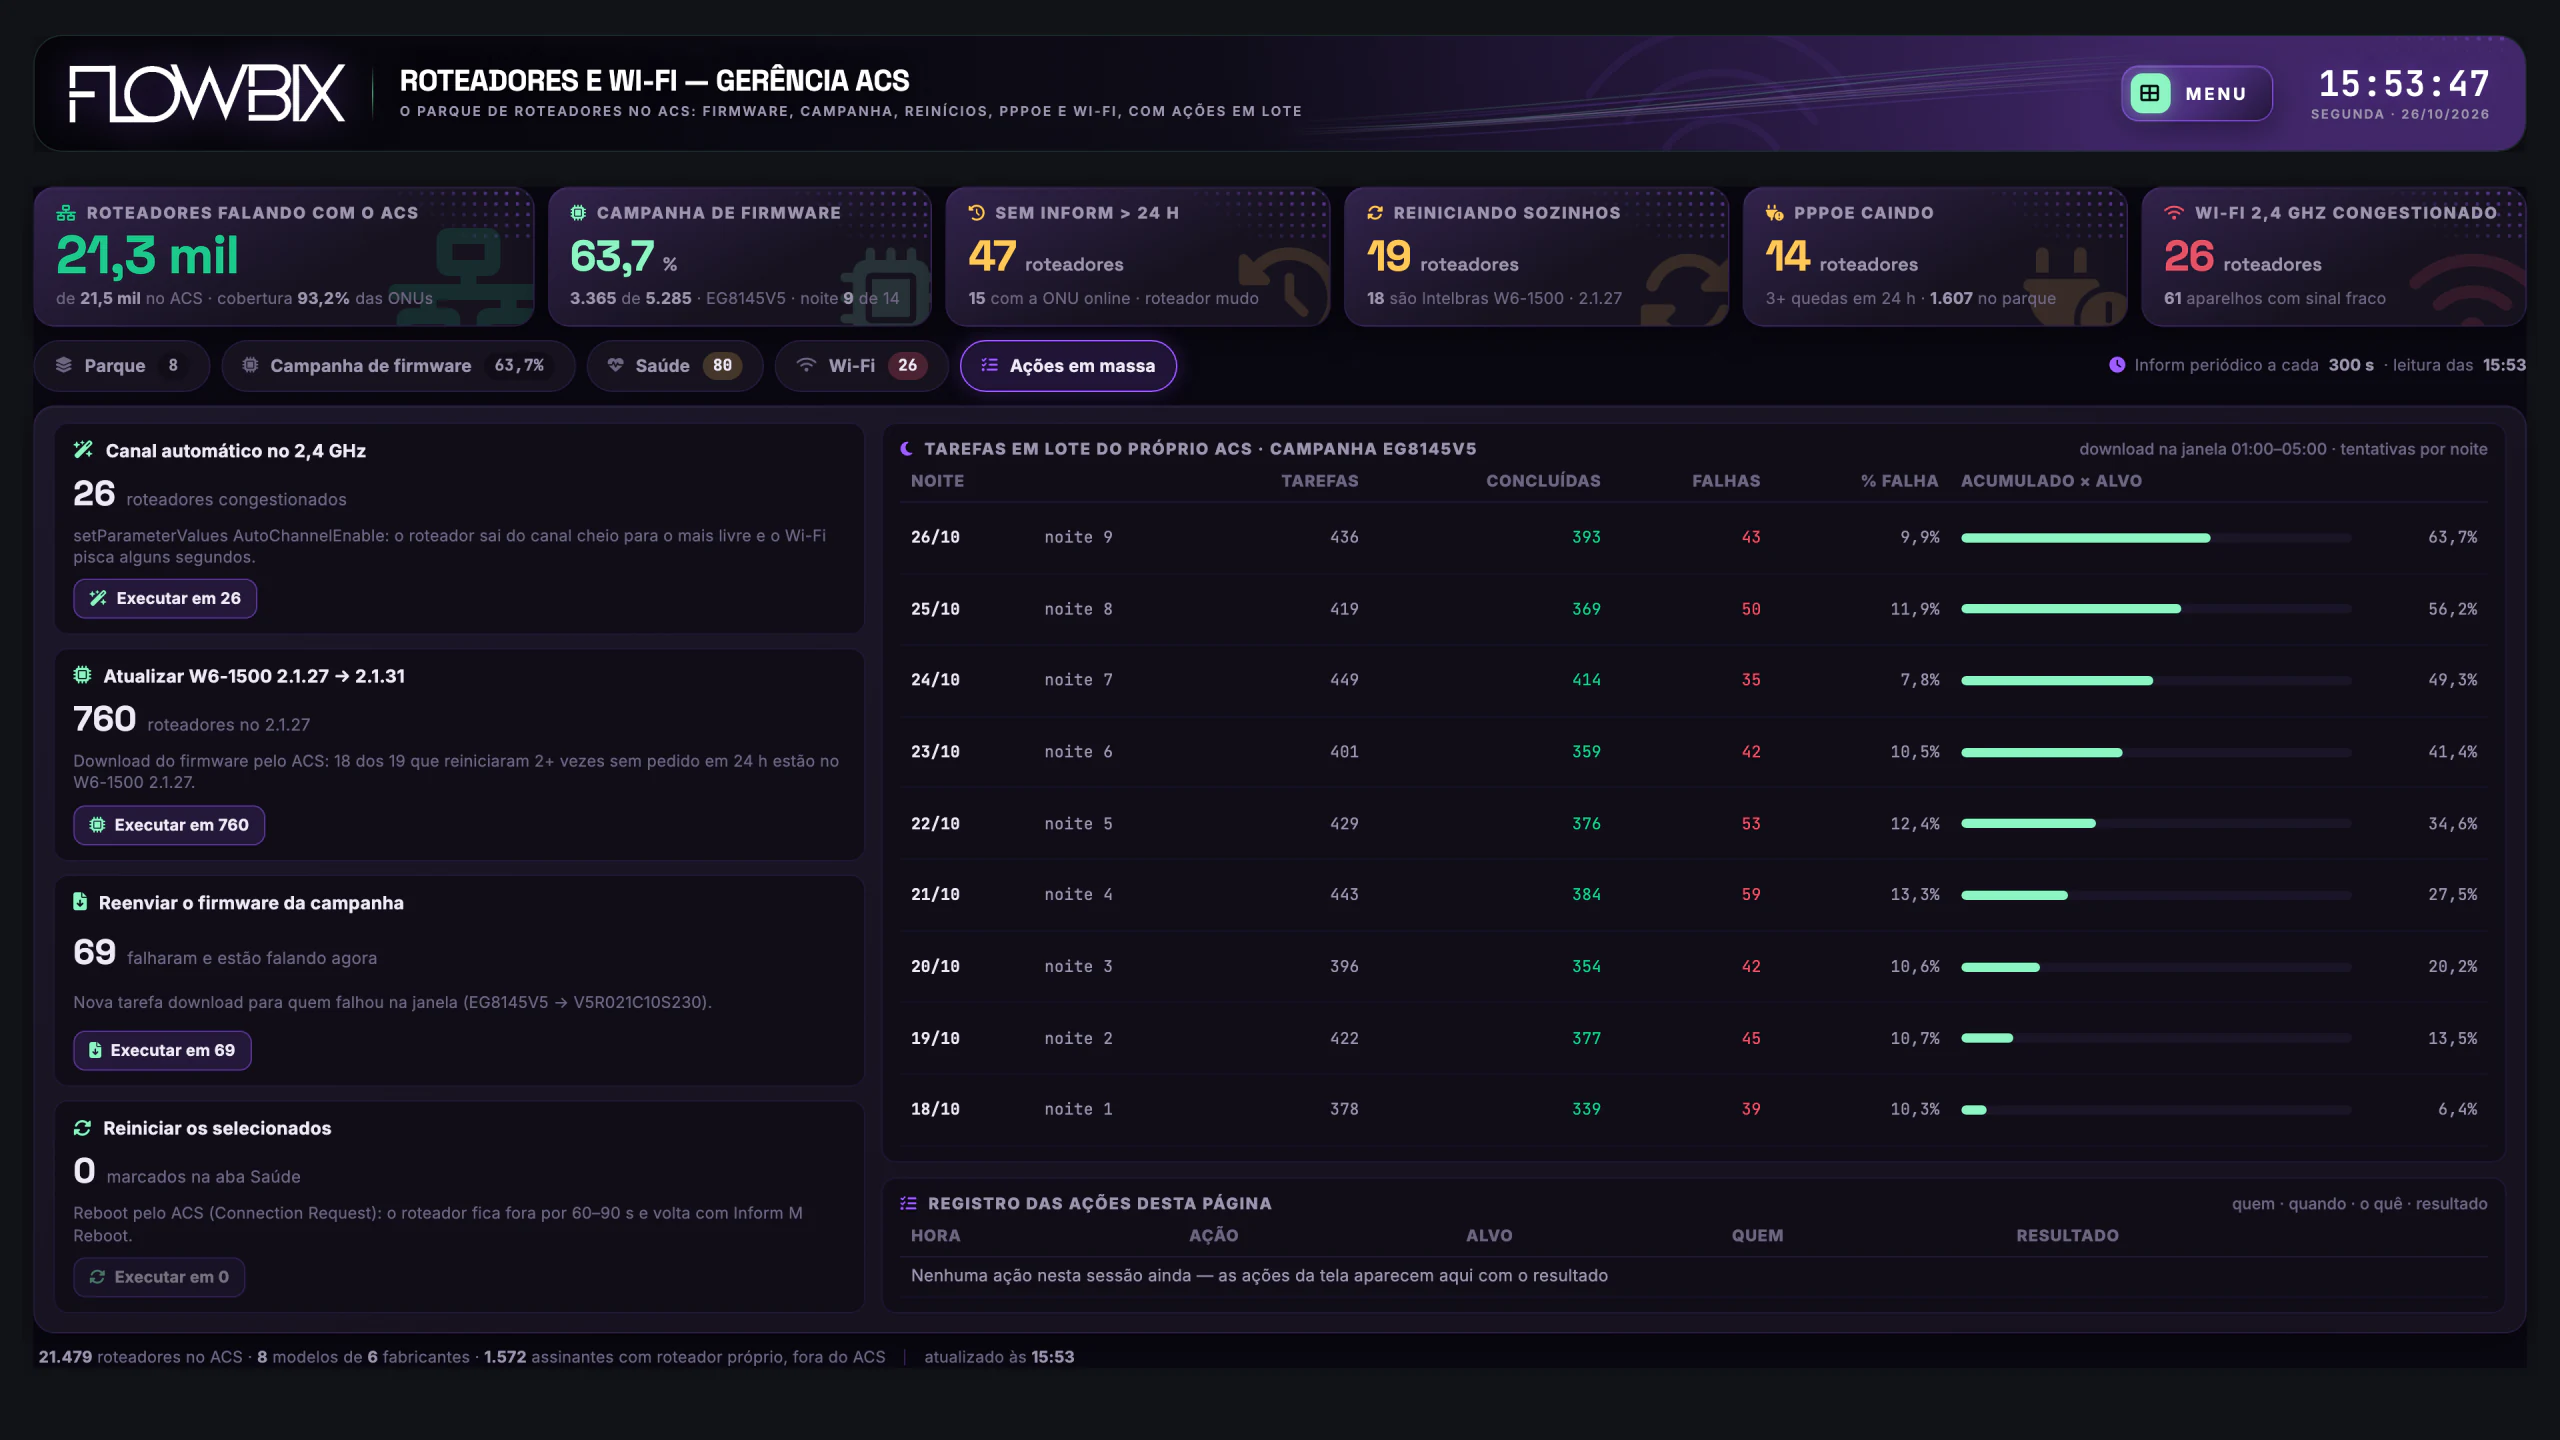
Task: Click the clock icon next to Inform periódico
Action: [2117, 365]
